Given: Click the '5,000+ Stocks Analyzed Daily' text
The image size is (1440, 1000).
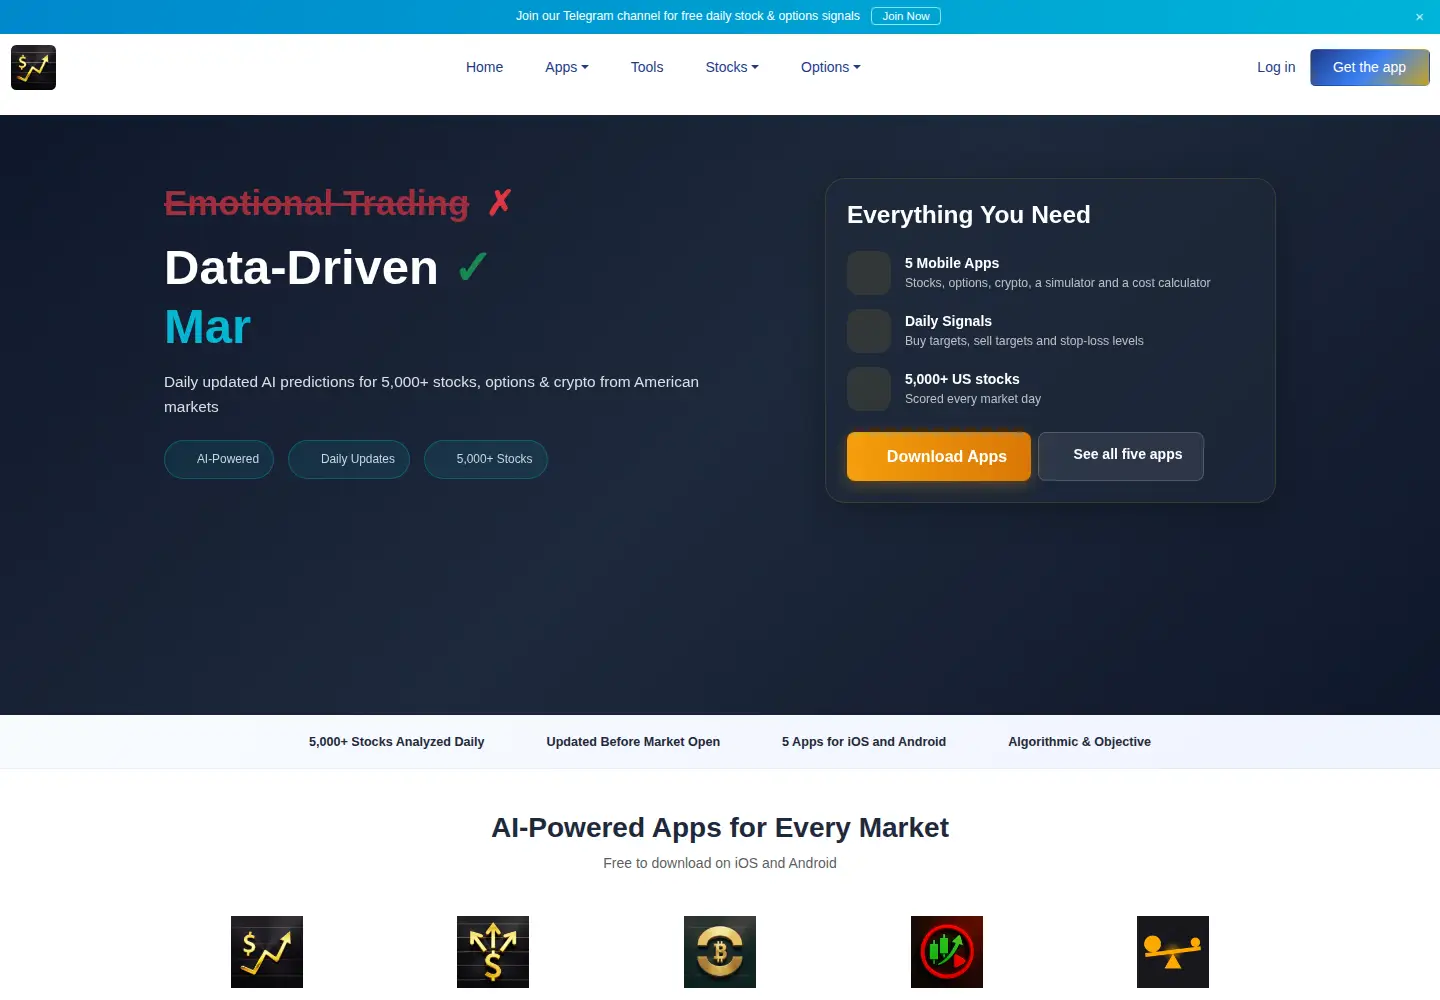Looking at the screenshot, I should (x=396, y=742).
